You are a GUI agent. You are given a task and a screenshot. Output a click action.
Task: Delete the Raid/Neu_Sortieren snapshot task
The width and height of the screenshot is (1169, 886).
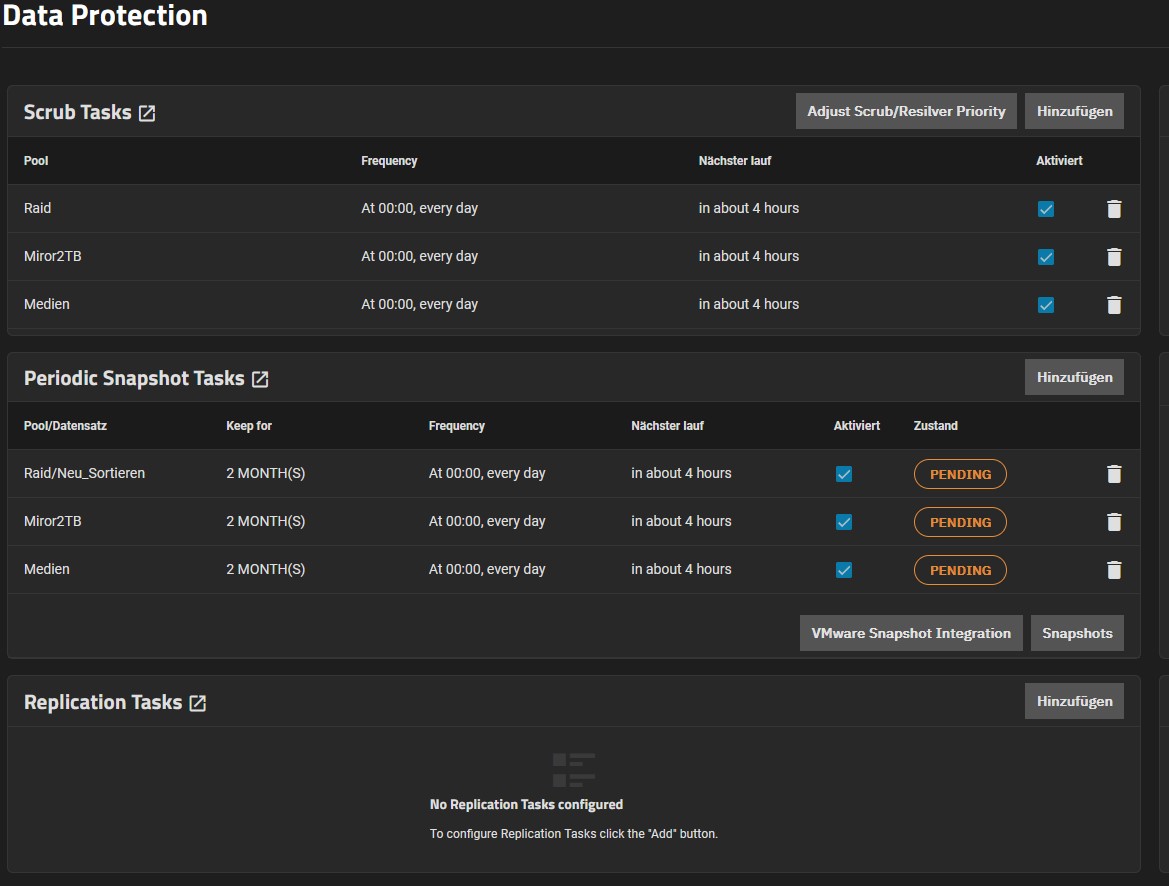tap(1114, 474)
